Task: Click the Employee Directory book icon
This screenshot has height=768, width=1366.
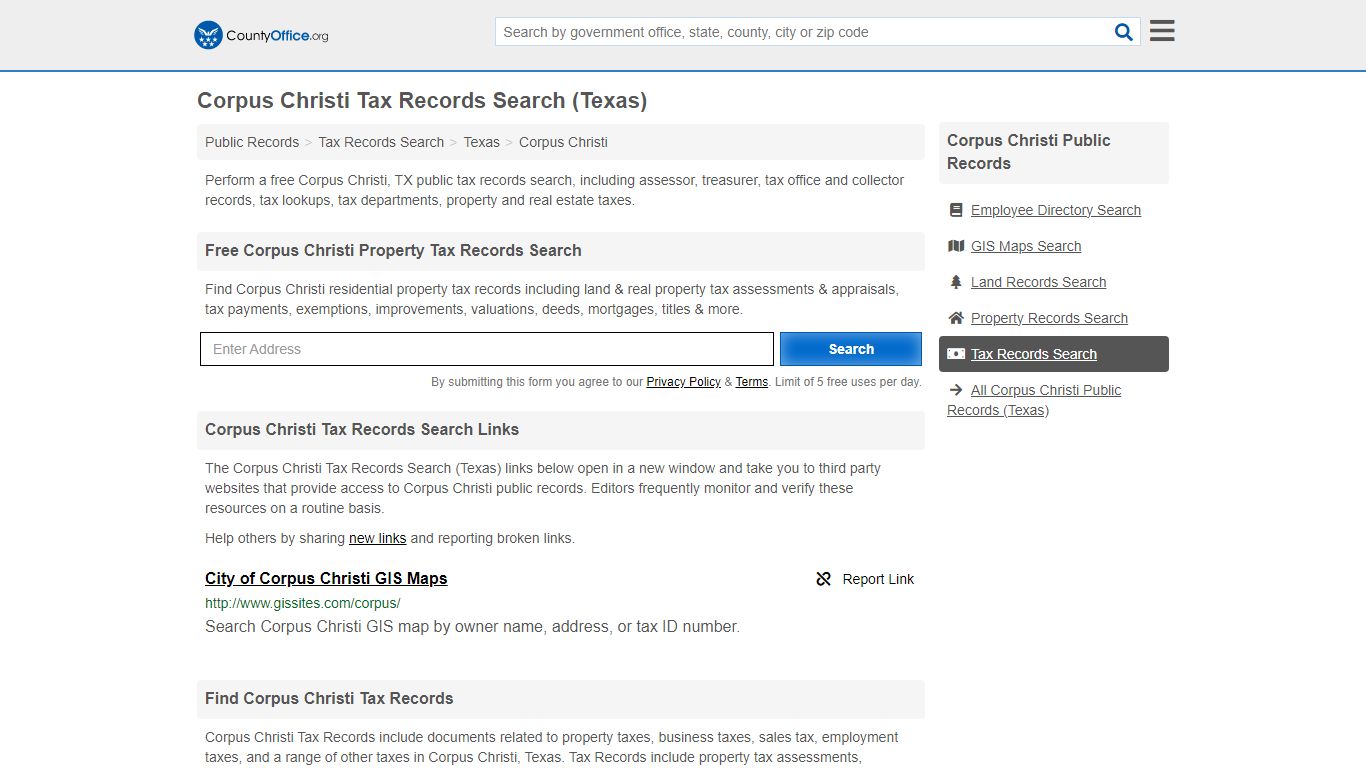Action: coord(956,210)
